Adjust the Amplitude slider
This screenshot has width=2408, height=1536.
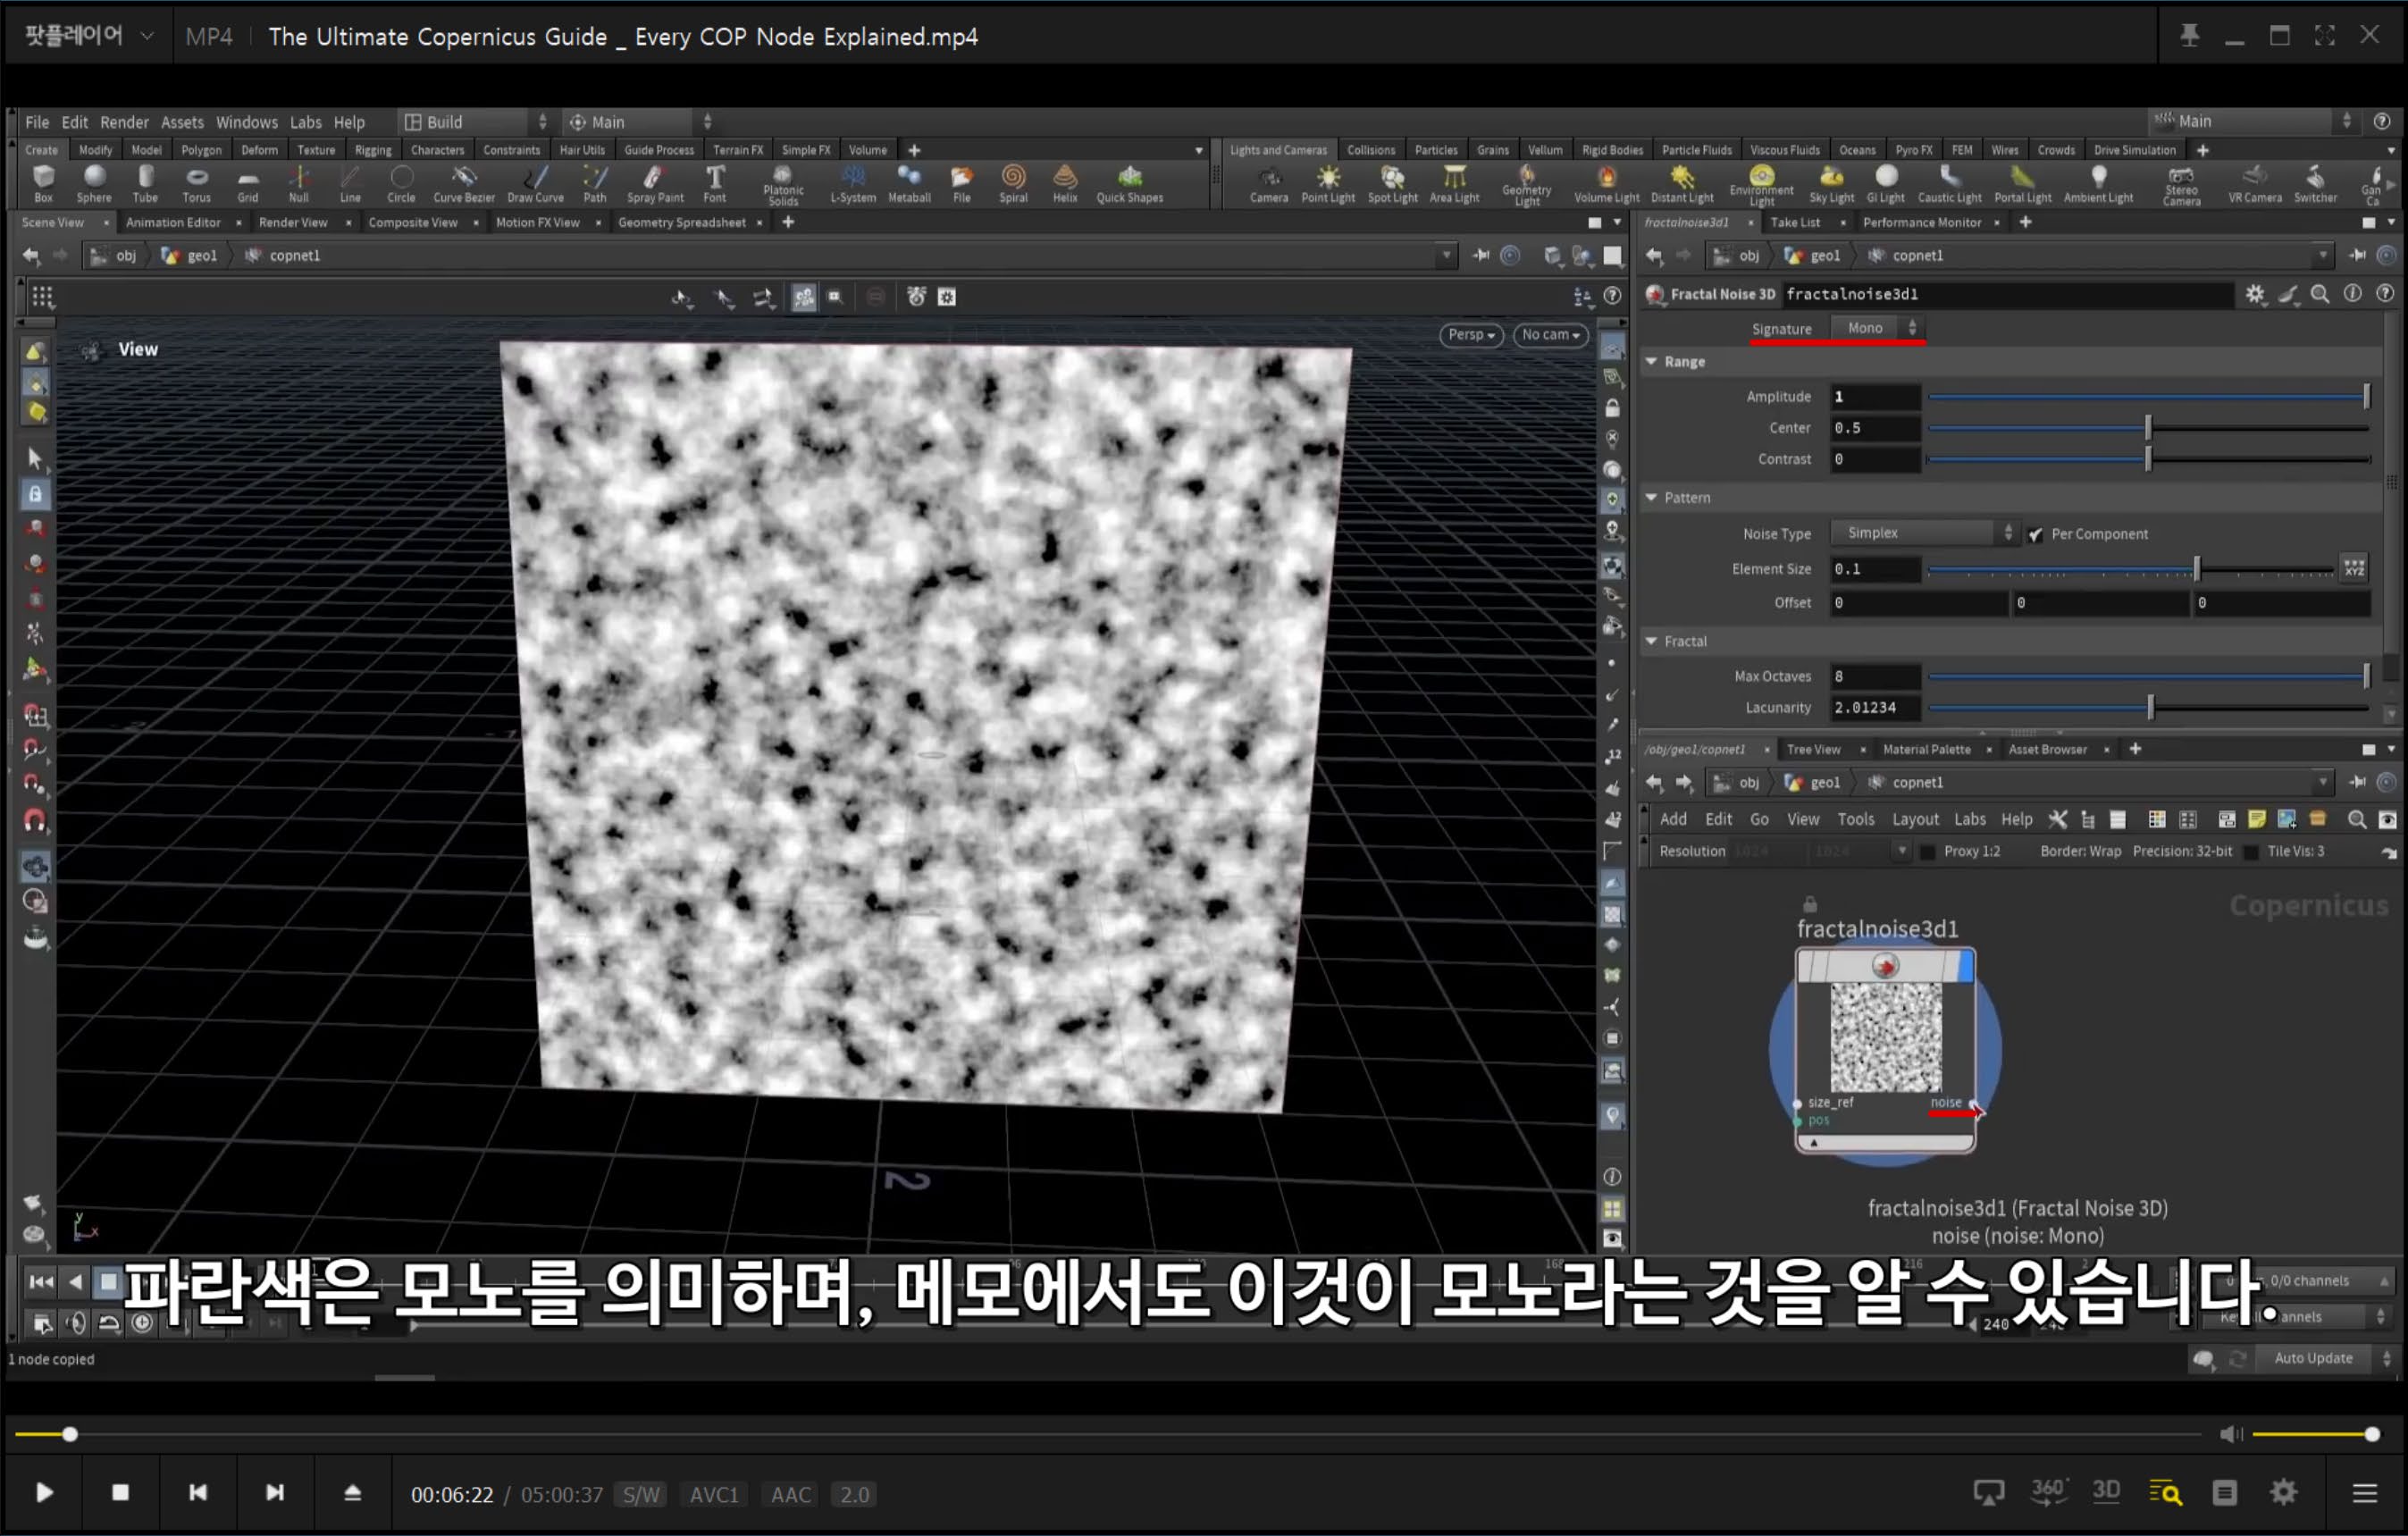2148,397
